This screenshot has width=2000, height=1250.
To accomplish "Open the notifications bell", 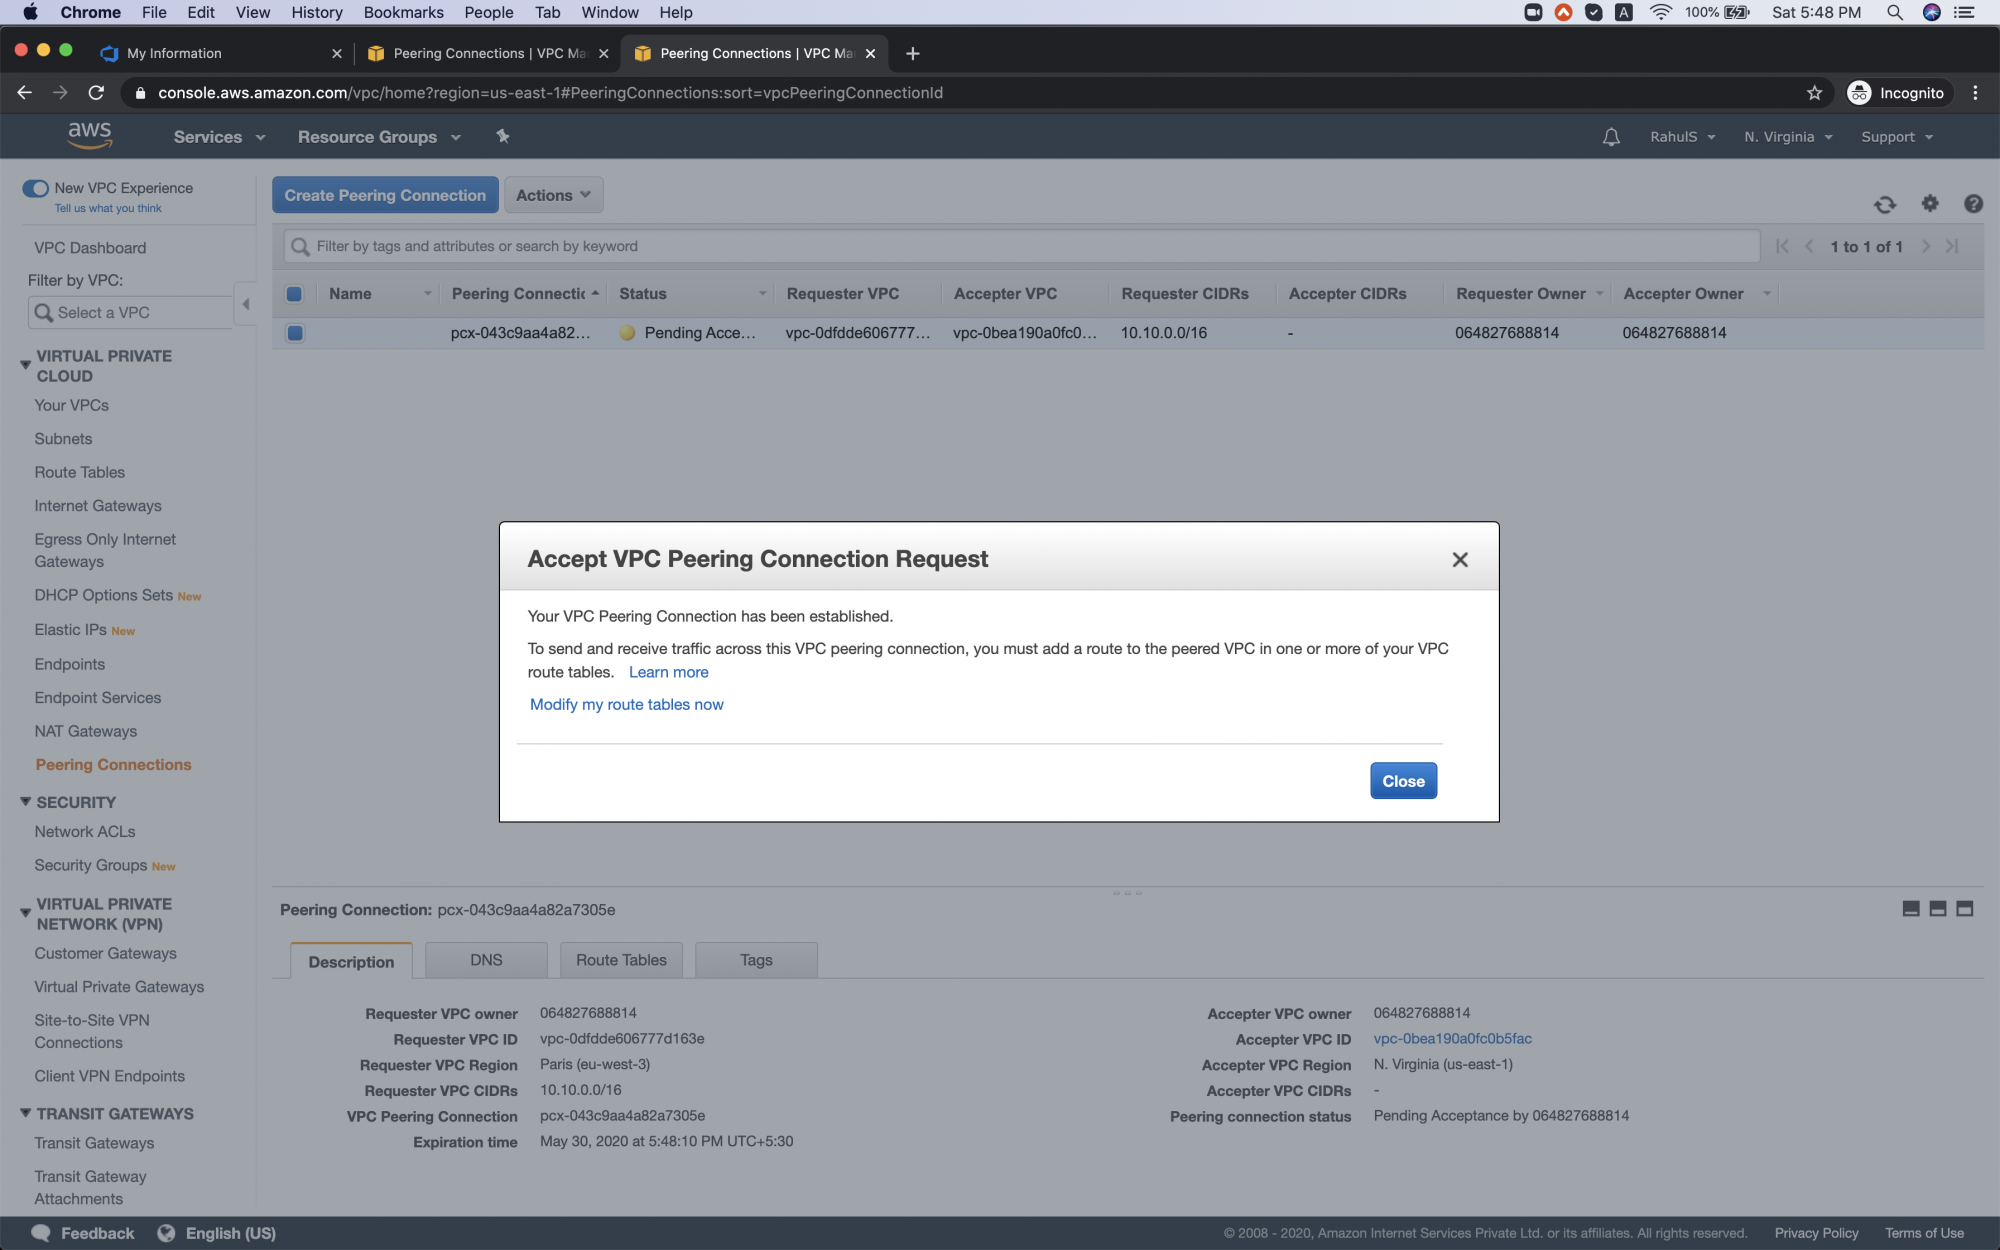I will click(1610, 136).
